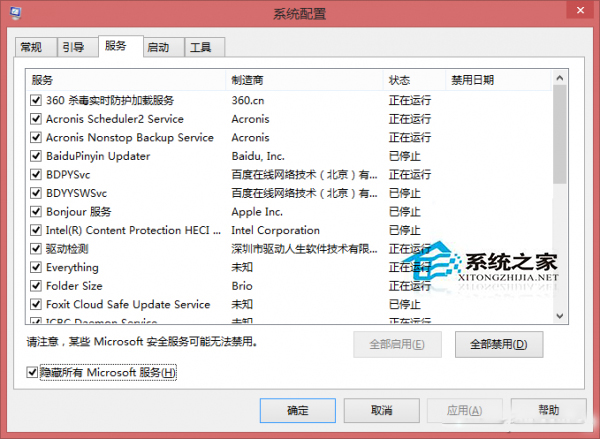Open help with 帮助 button

[549, 411]
